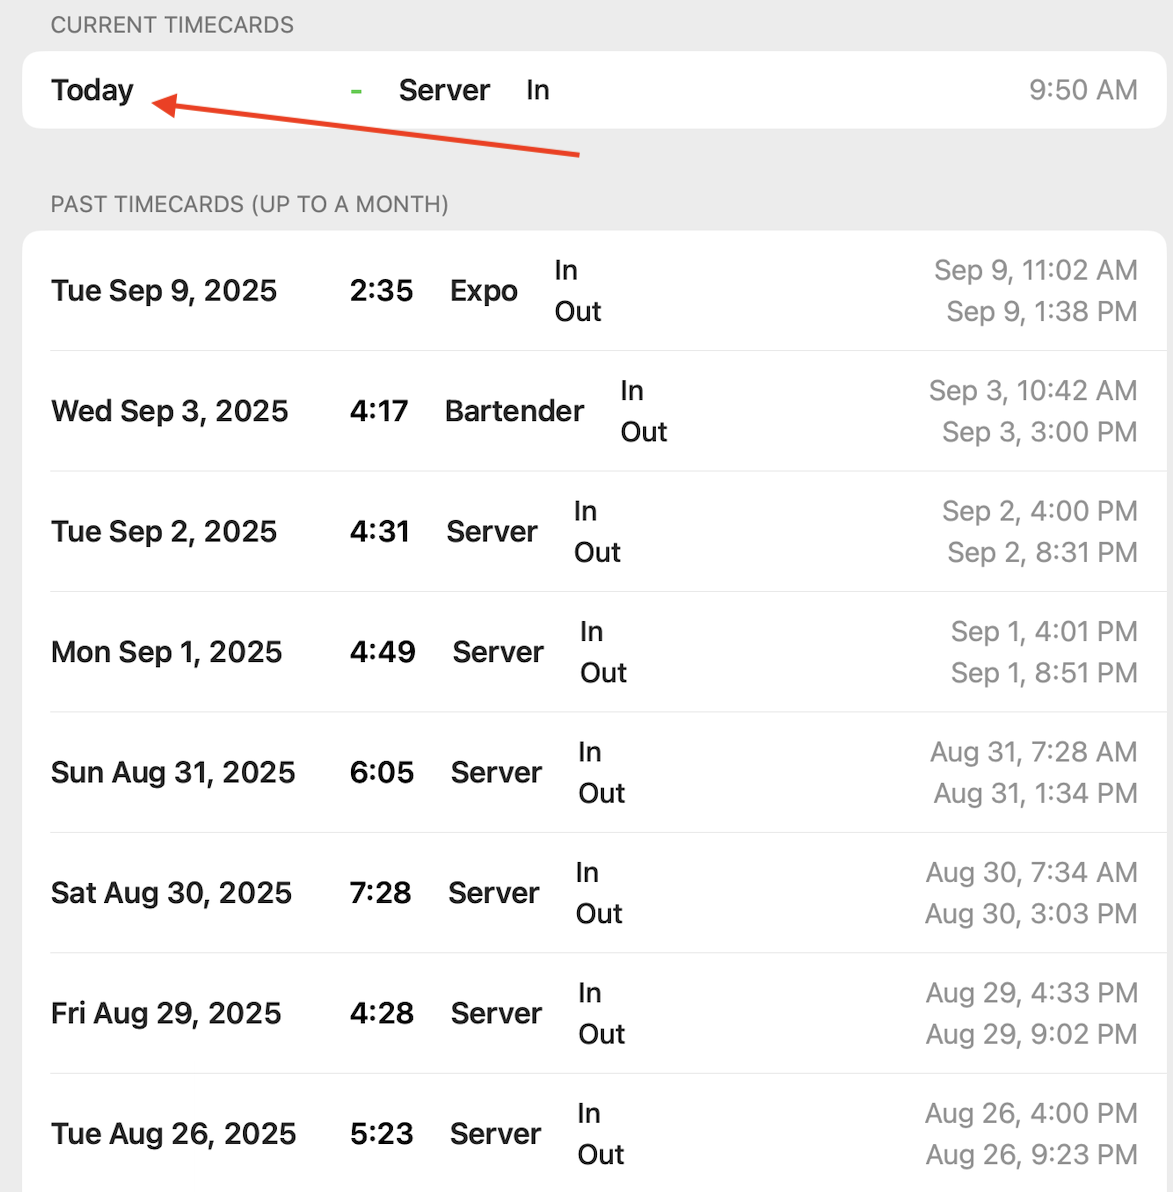Click the 6:05 duration on Aug 31
Viewport: 1173px width, 1192px height.
381,773
